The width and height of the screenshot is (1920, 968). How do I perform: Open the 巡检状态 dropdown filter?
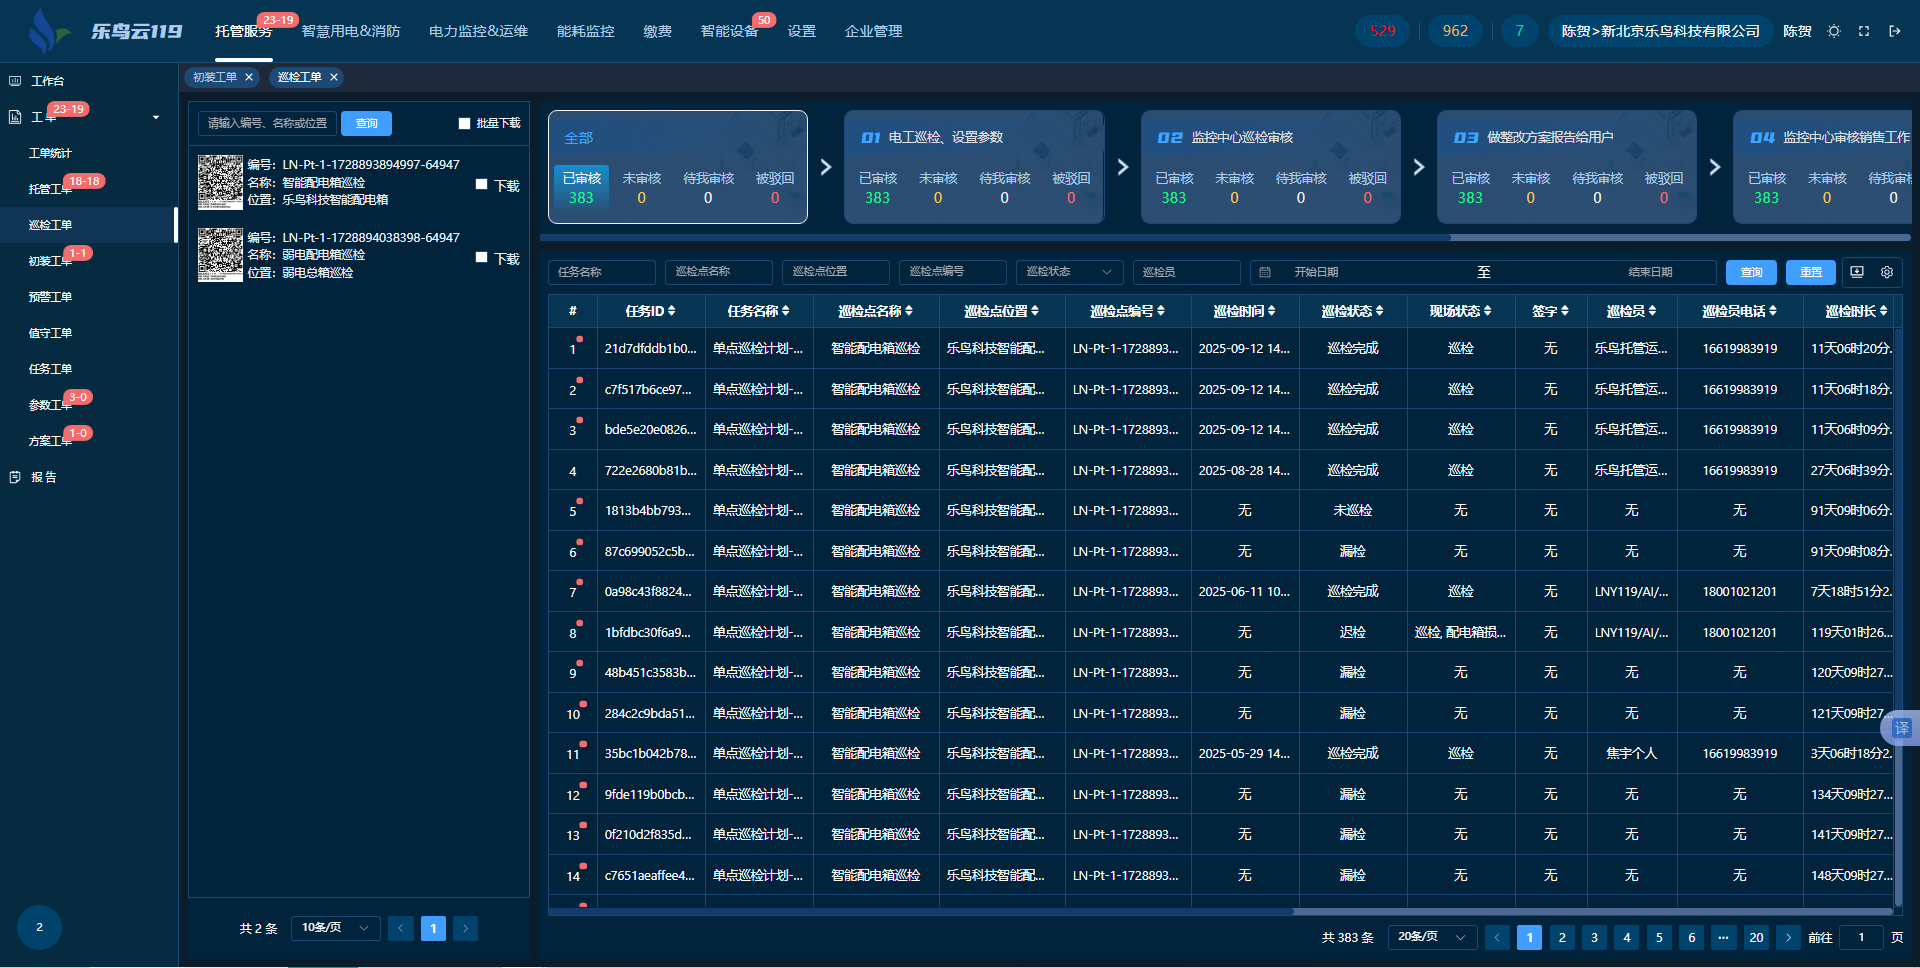click(1068, 272)
